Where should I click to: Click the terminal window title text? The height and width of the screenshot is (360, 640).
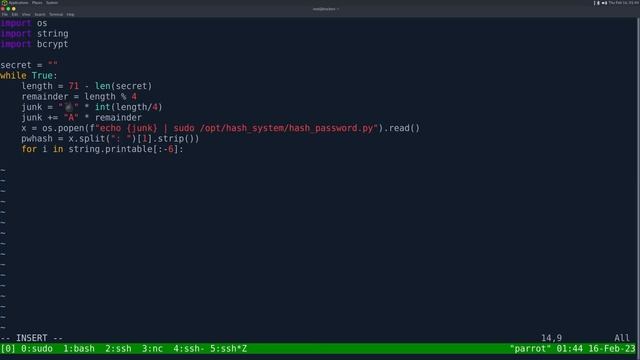pos(326,9)
